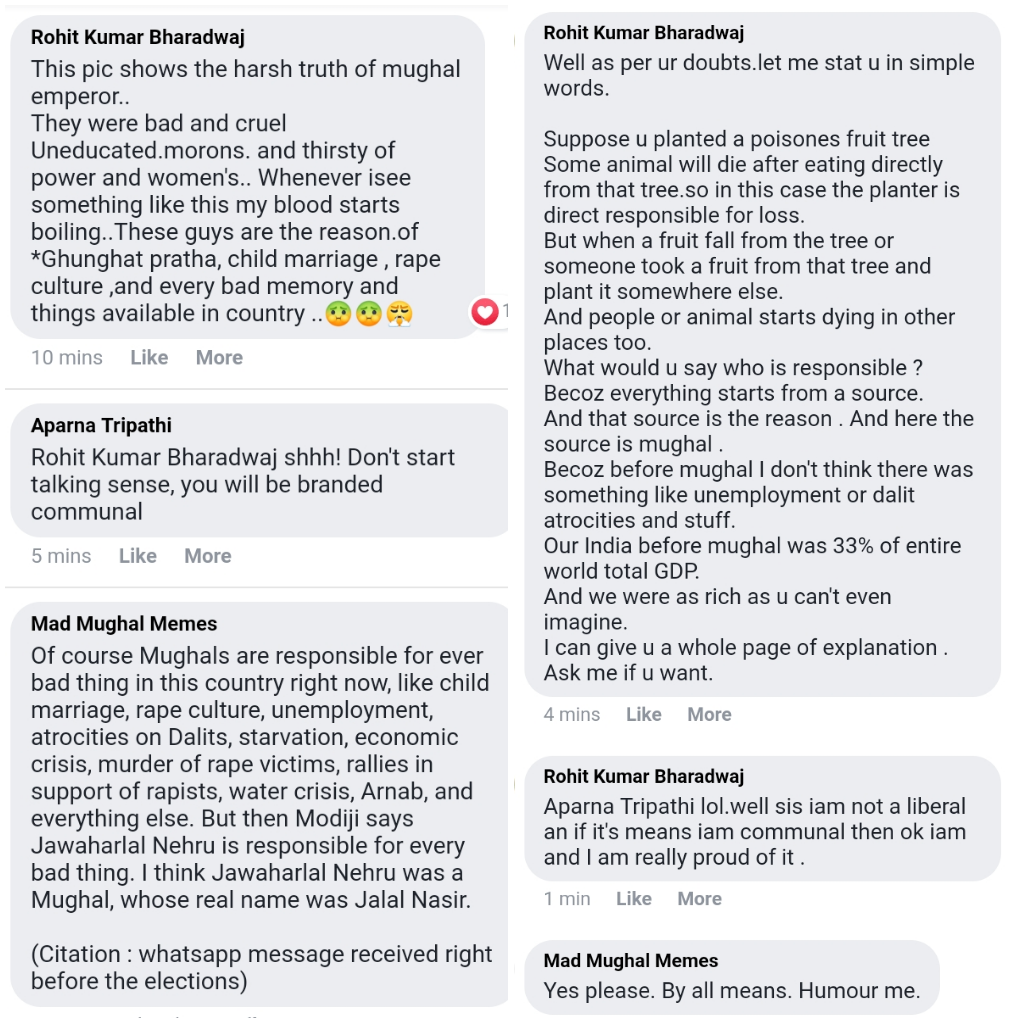Like Rohit's 1 min ago comment
This screenshot has height=1024, width=1024.
(634, 899)
